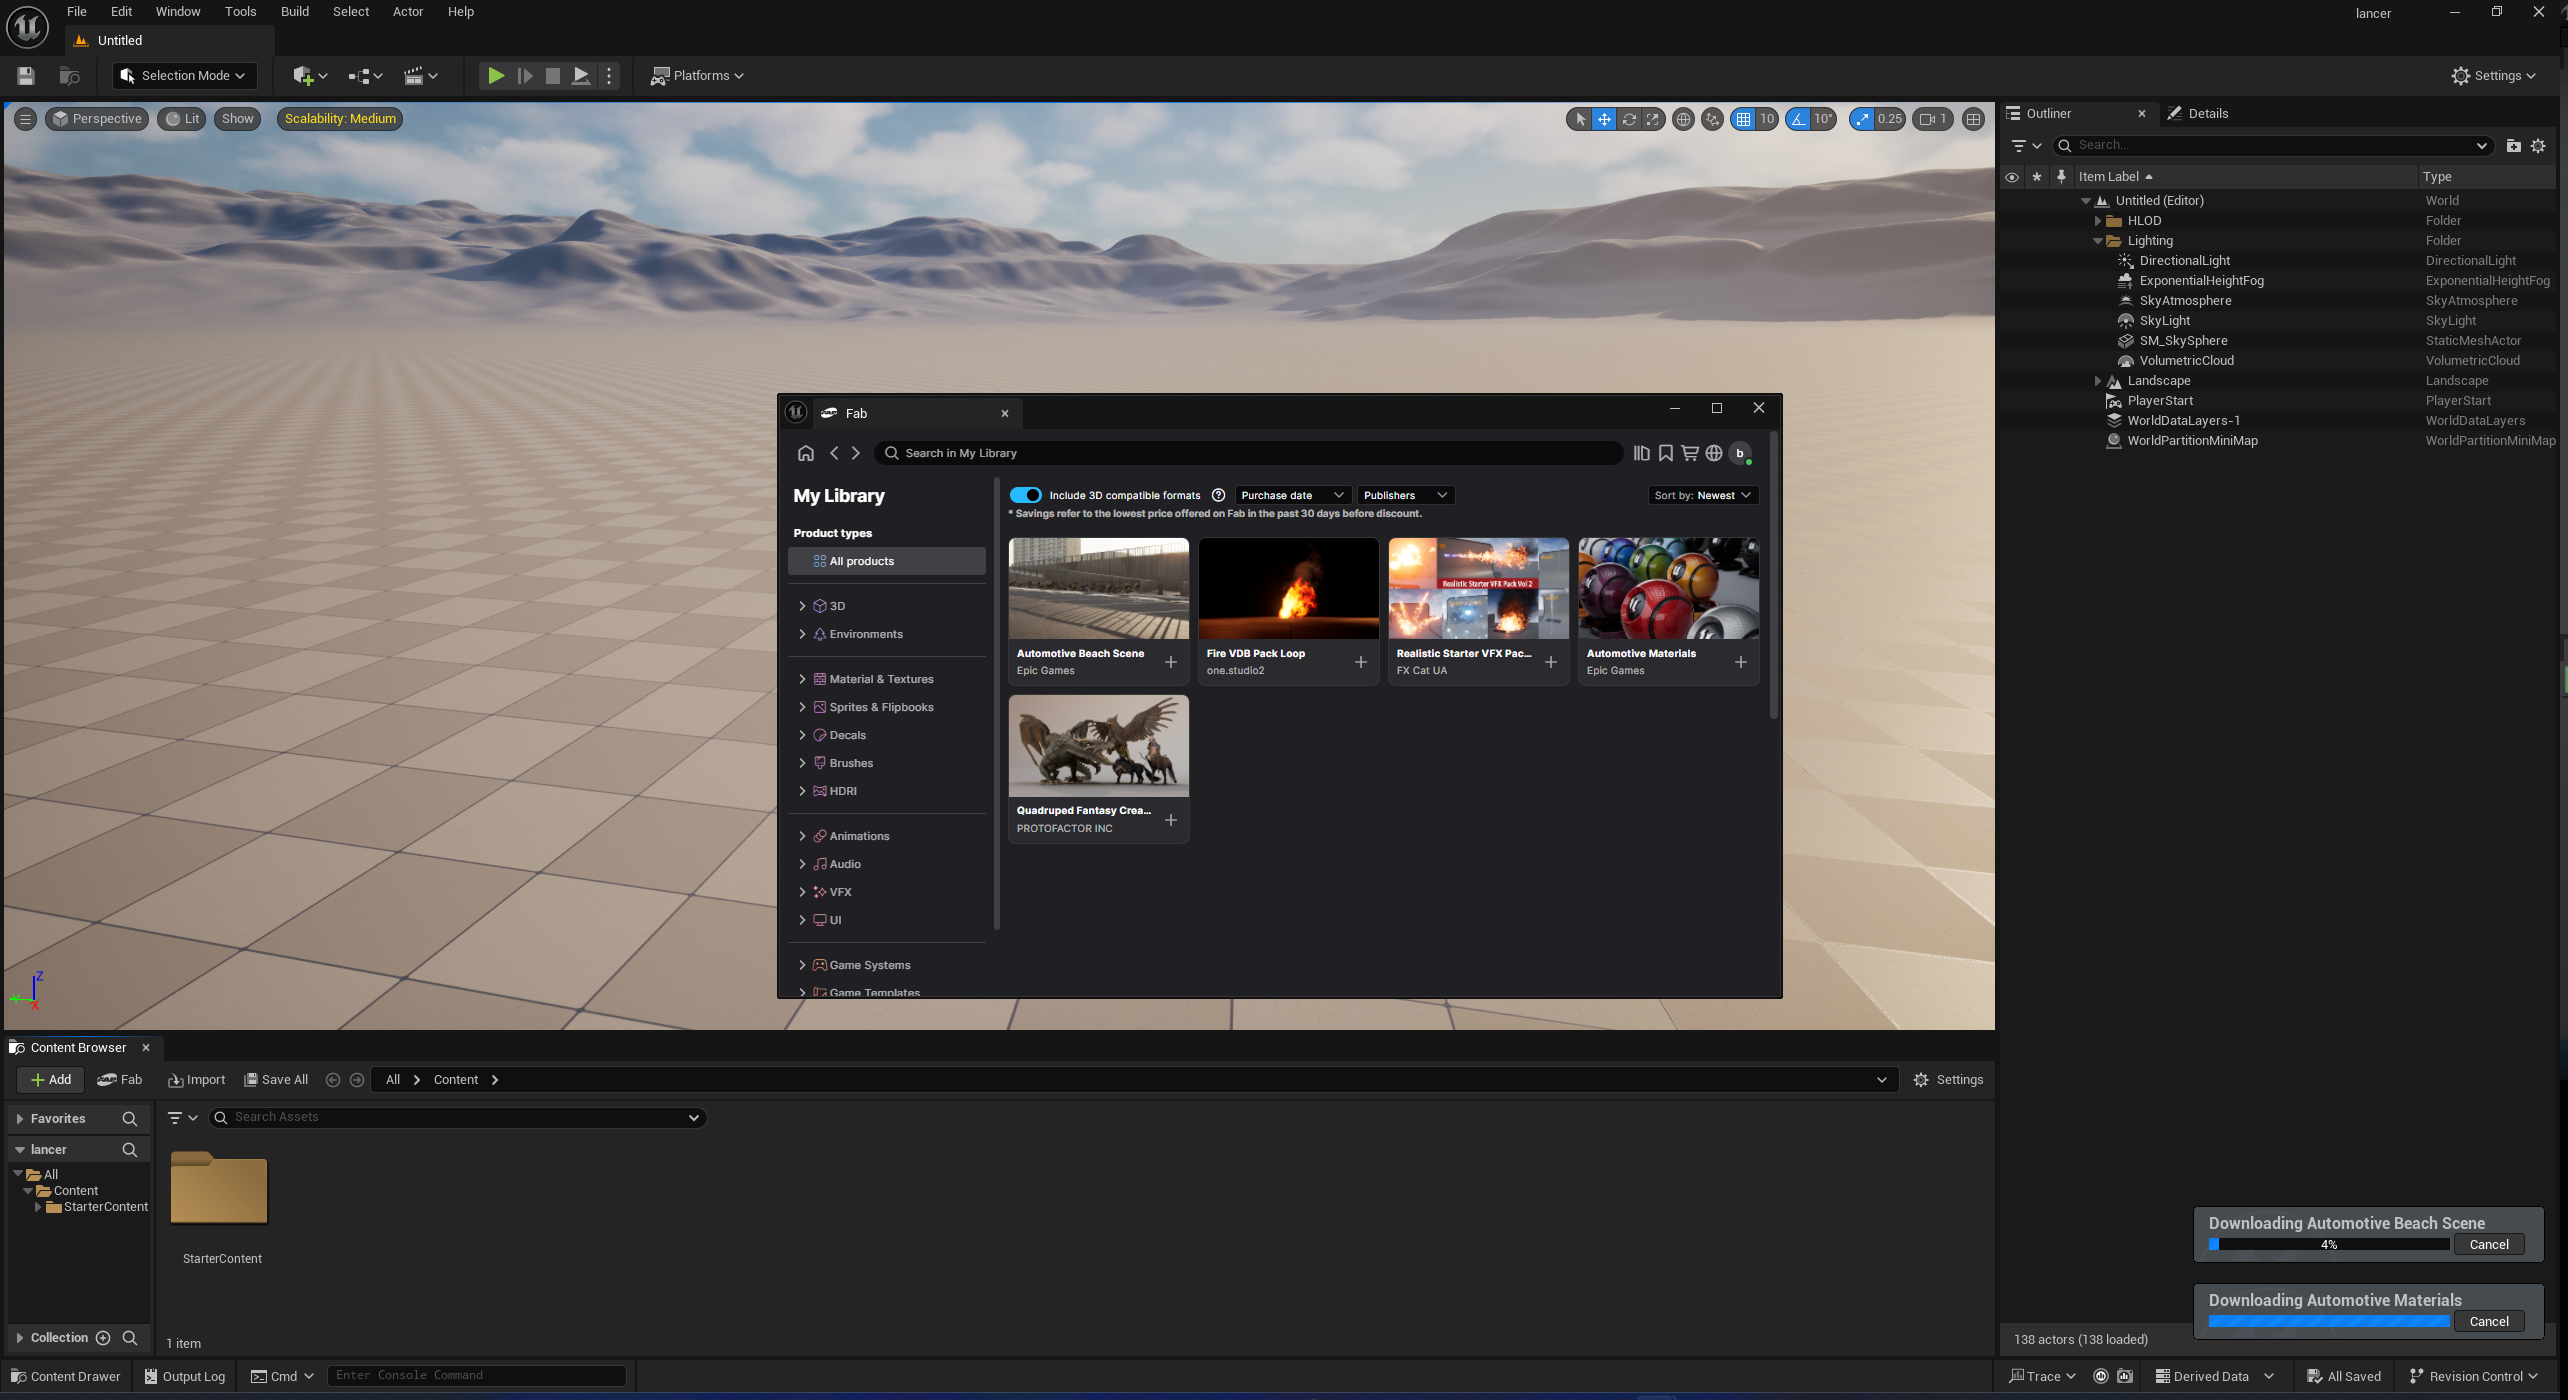Open the Output Log button
The height and width of the screenshot is (1400, 2568).
click(185, 1377)
